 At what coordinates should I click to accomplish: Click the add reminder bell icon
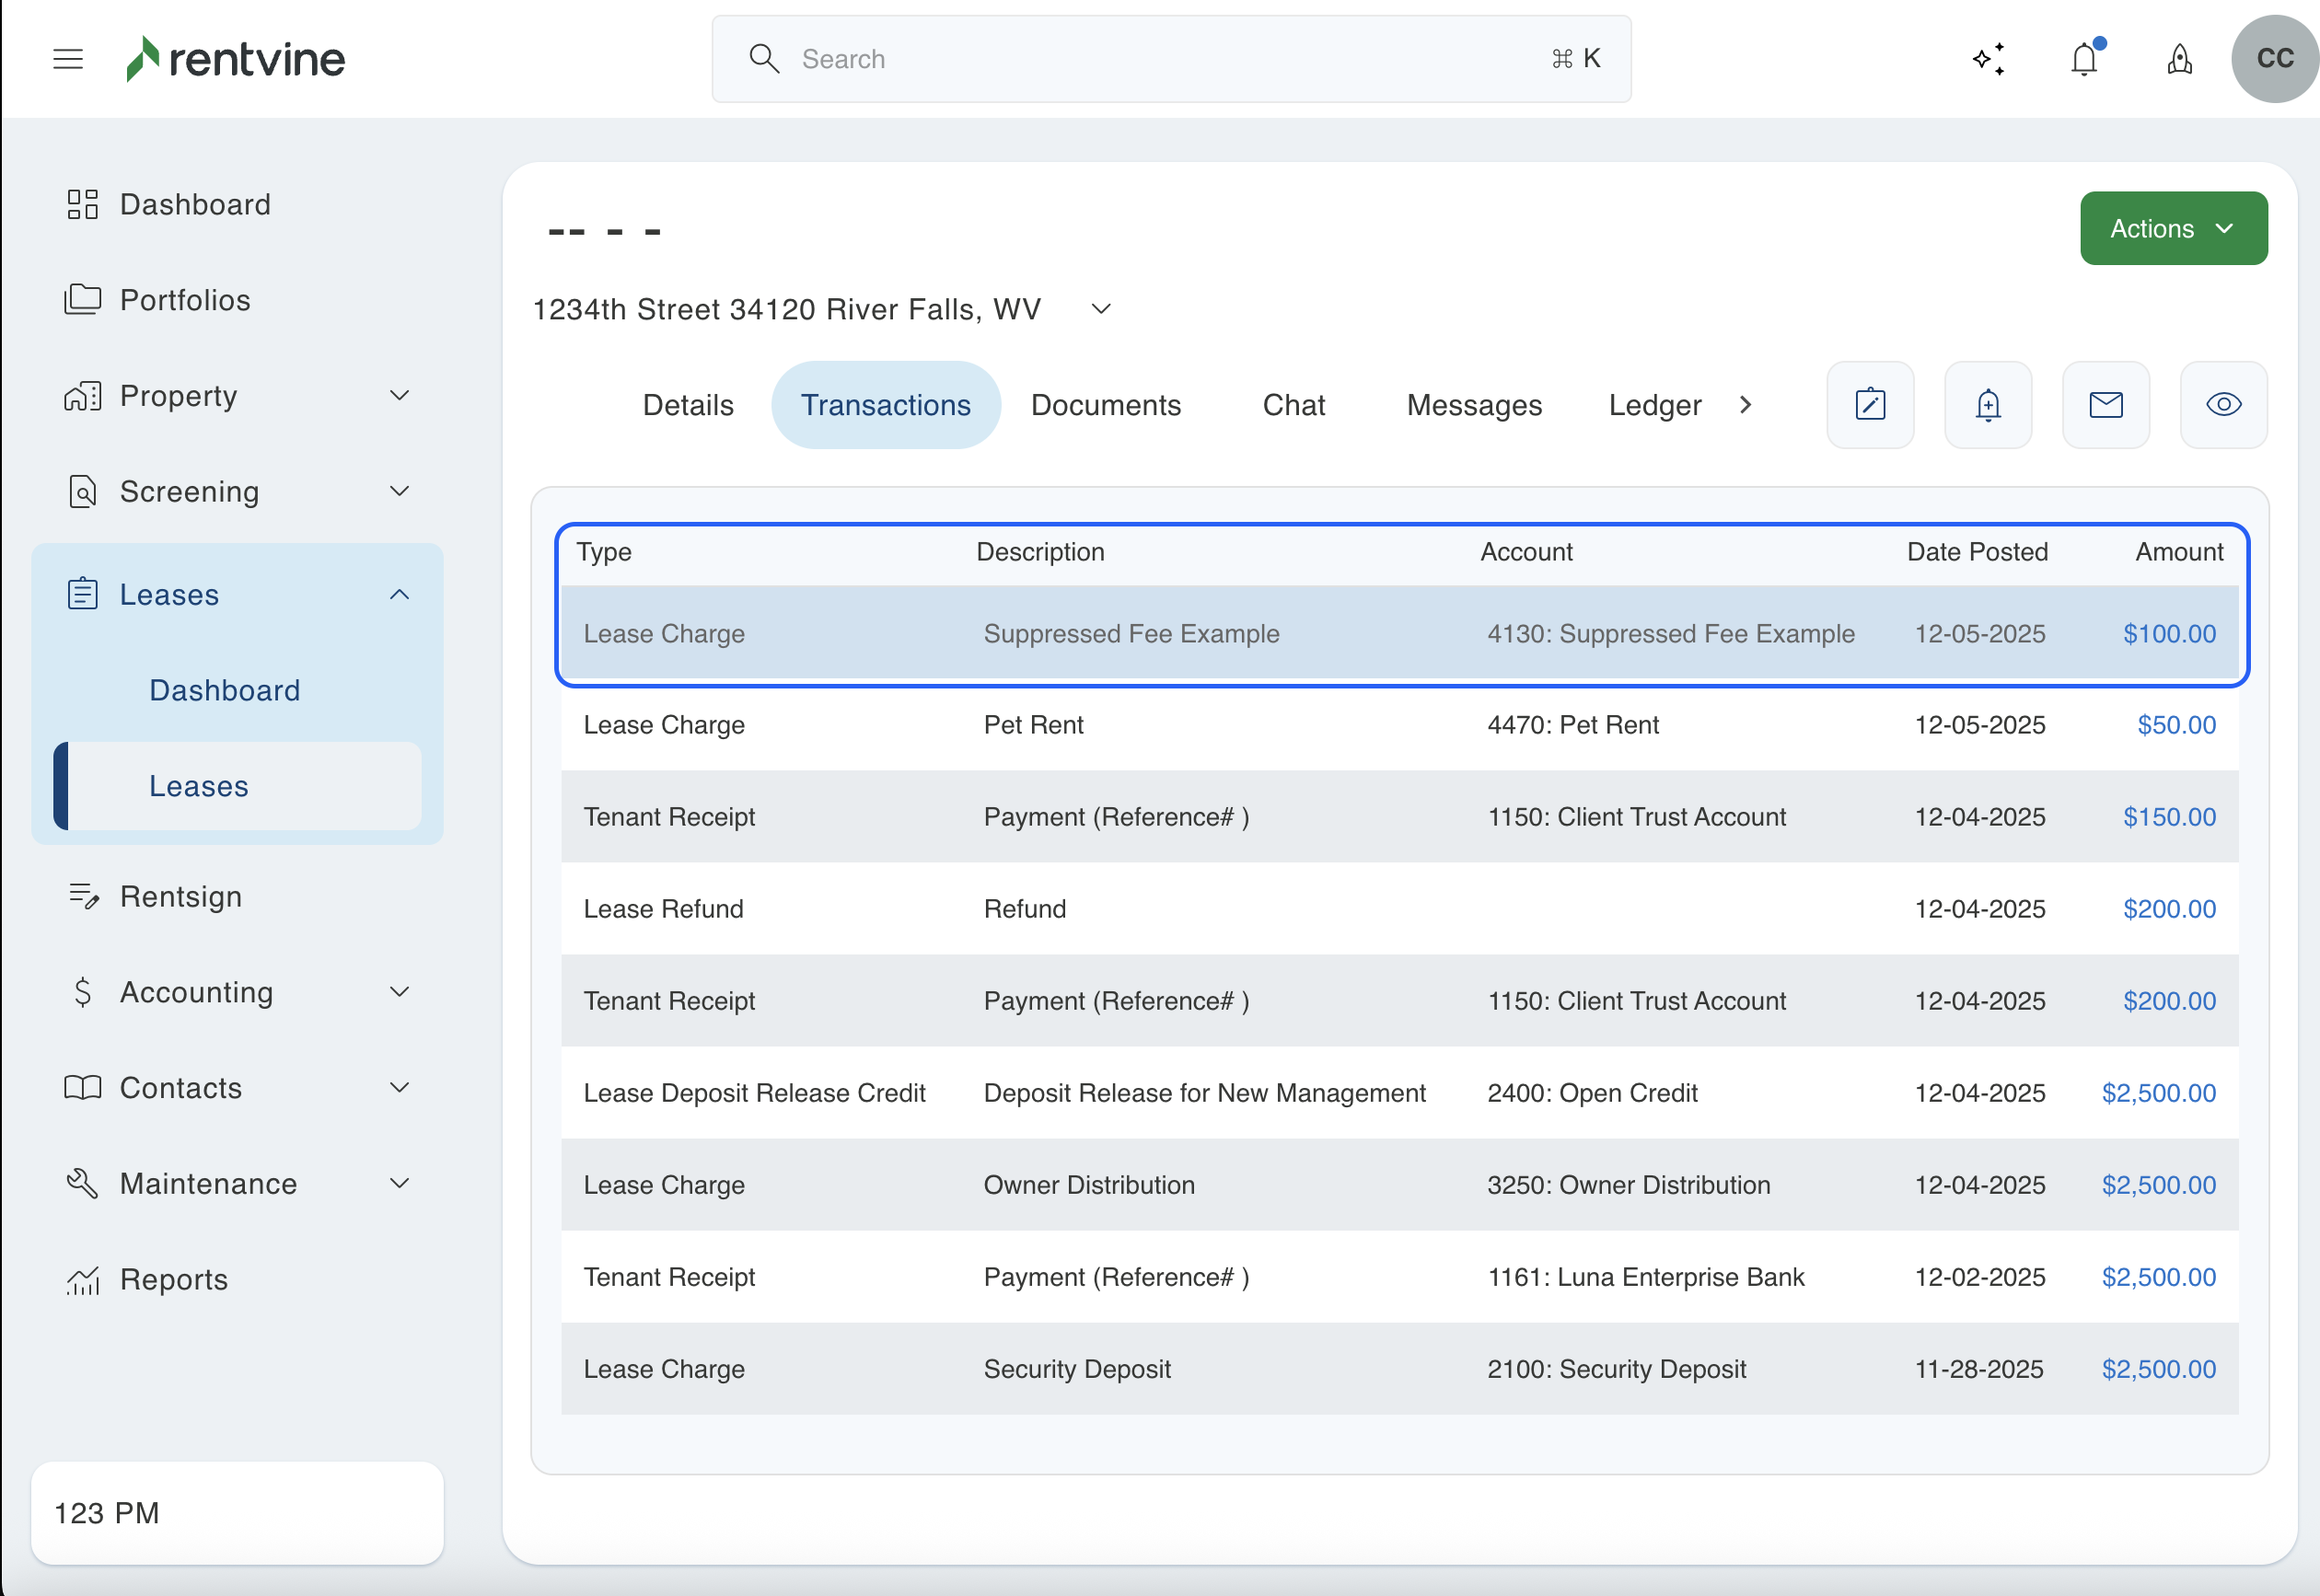[1988, 405]
